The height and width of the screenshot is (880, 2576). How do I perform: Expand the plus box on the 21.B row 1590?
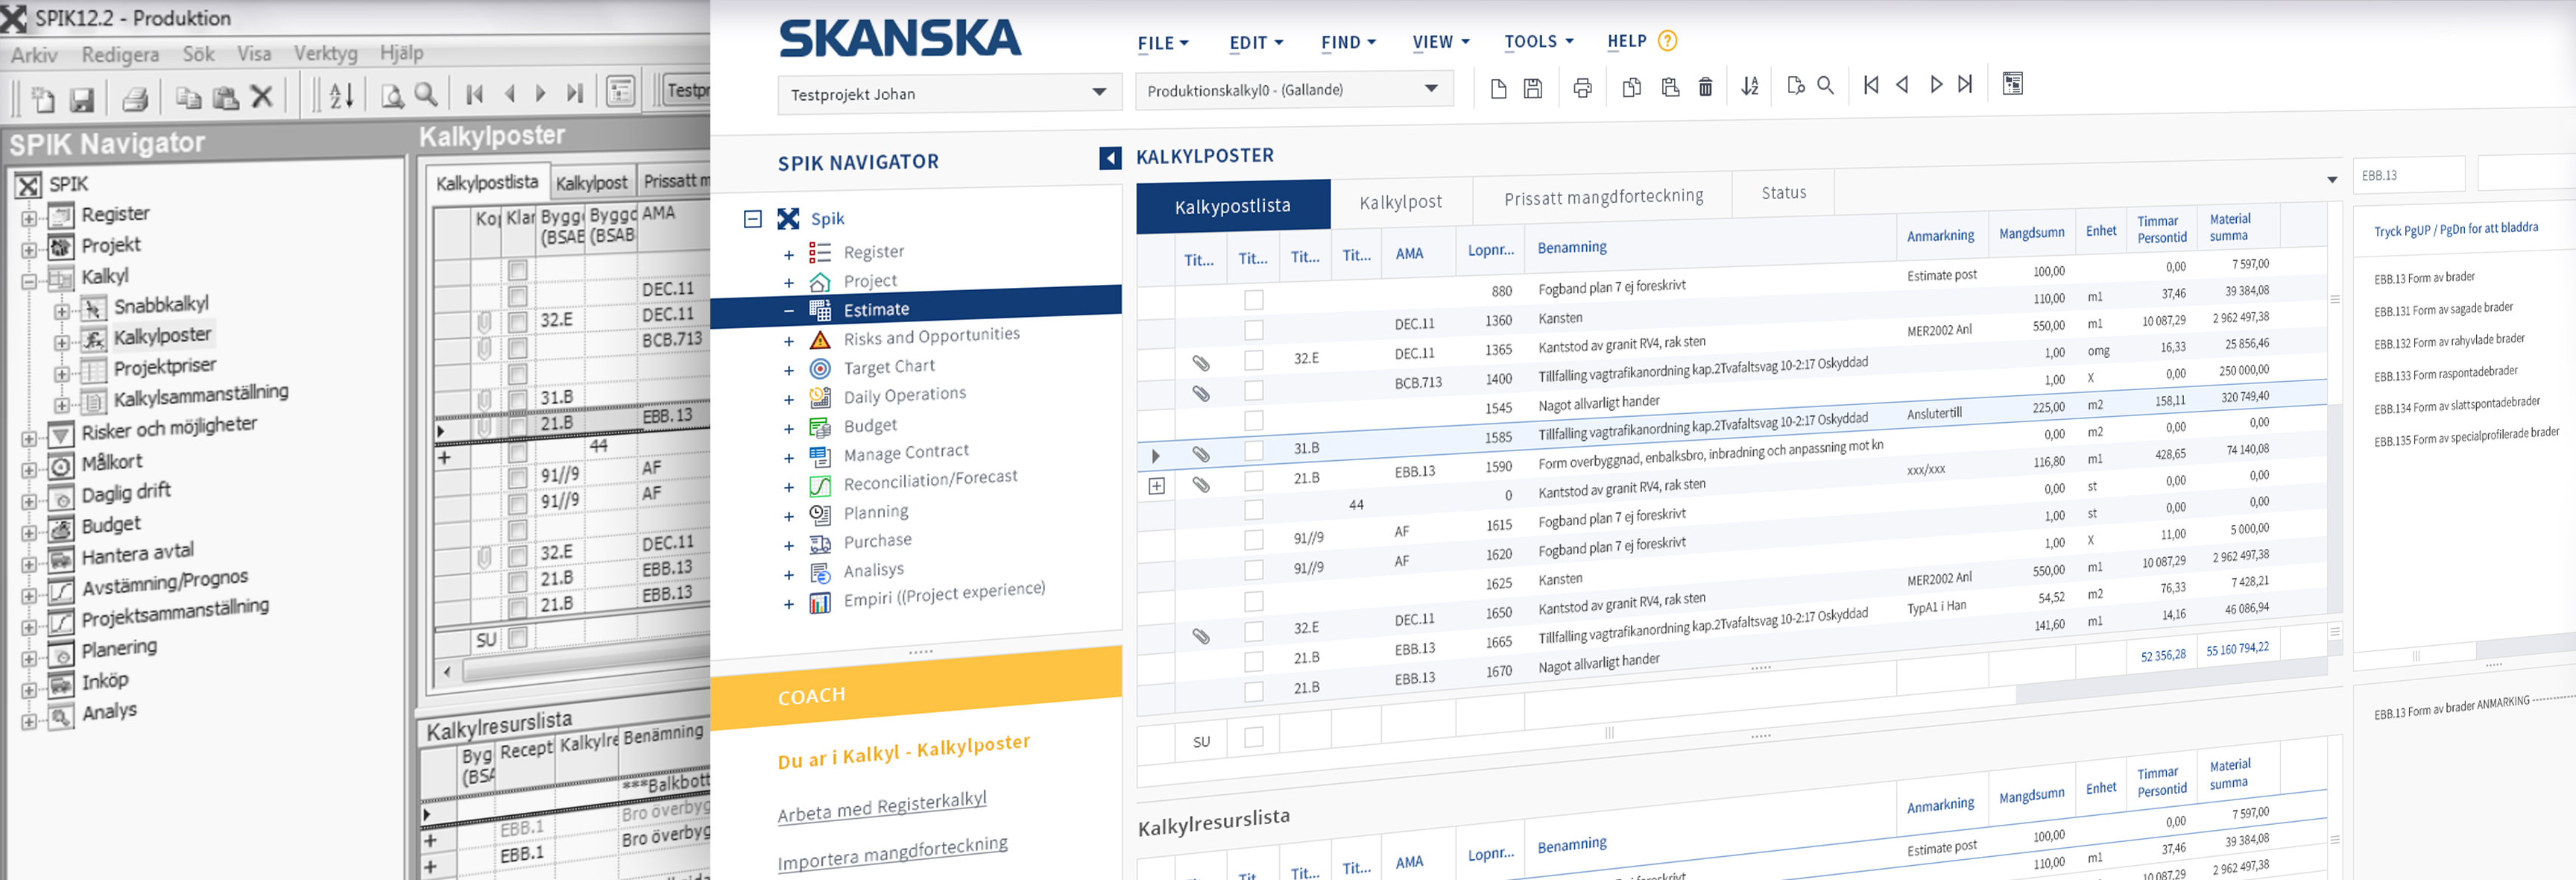point(1157,486)
